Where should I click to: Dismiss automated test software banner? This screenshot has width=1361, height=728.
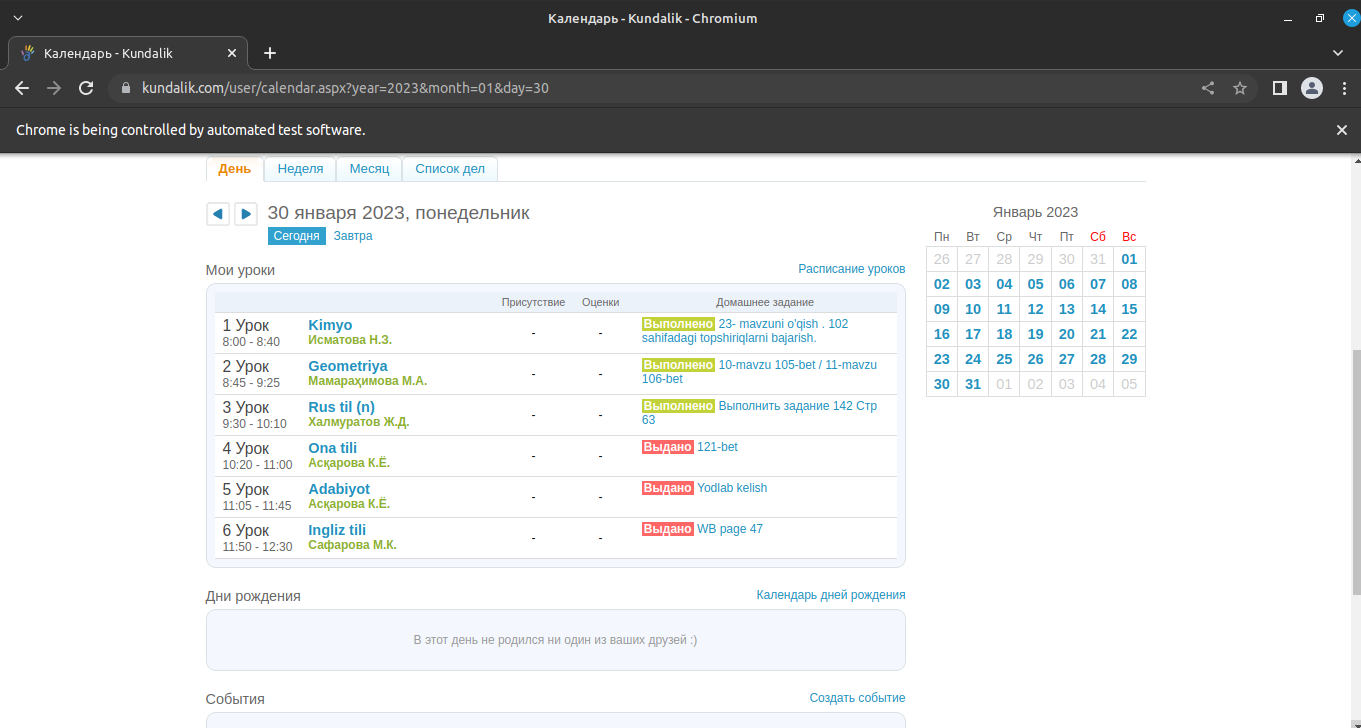[x=1342, y=130]
